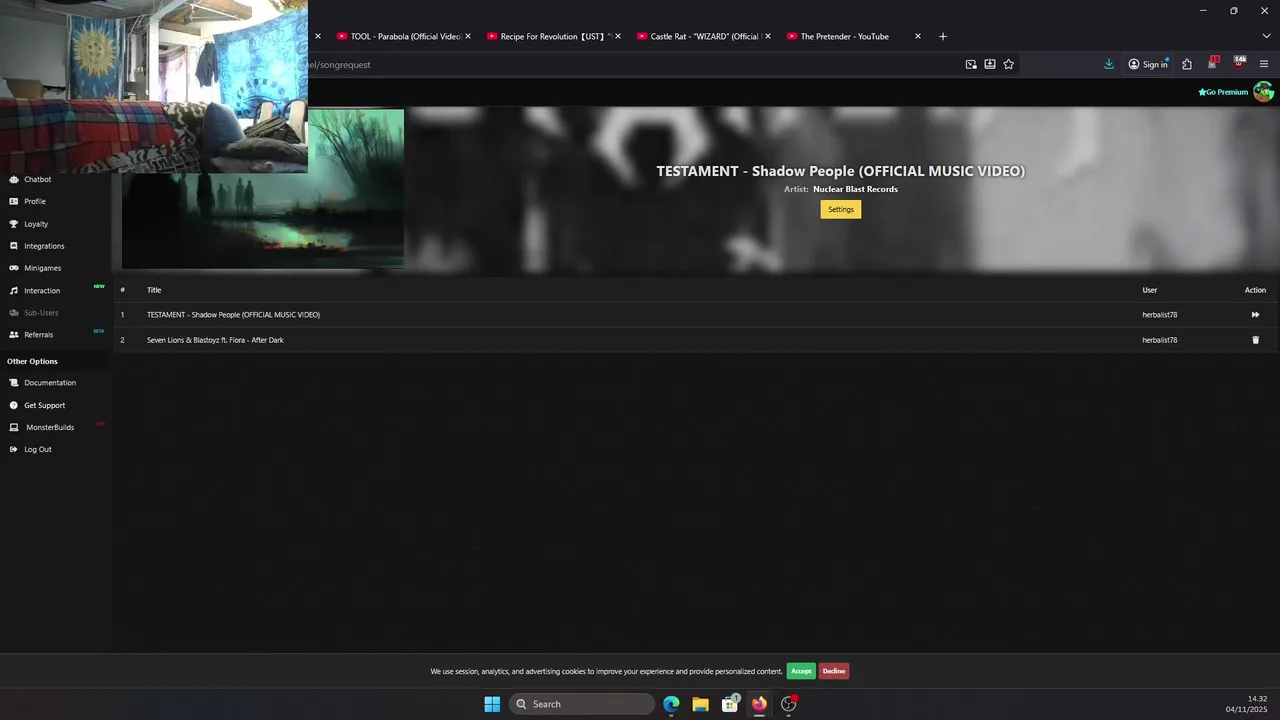Open Integrations in the sidebar
This screenshot has width=1280, height=720.
click(44, 246)
